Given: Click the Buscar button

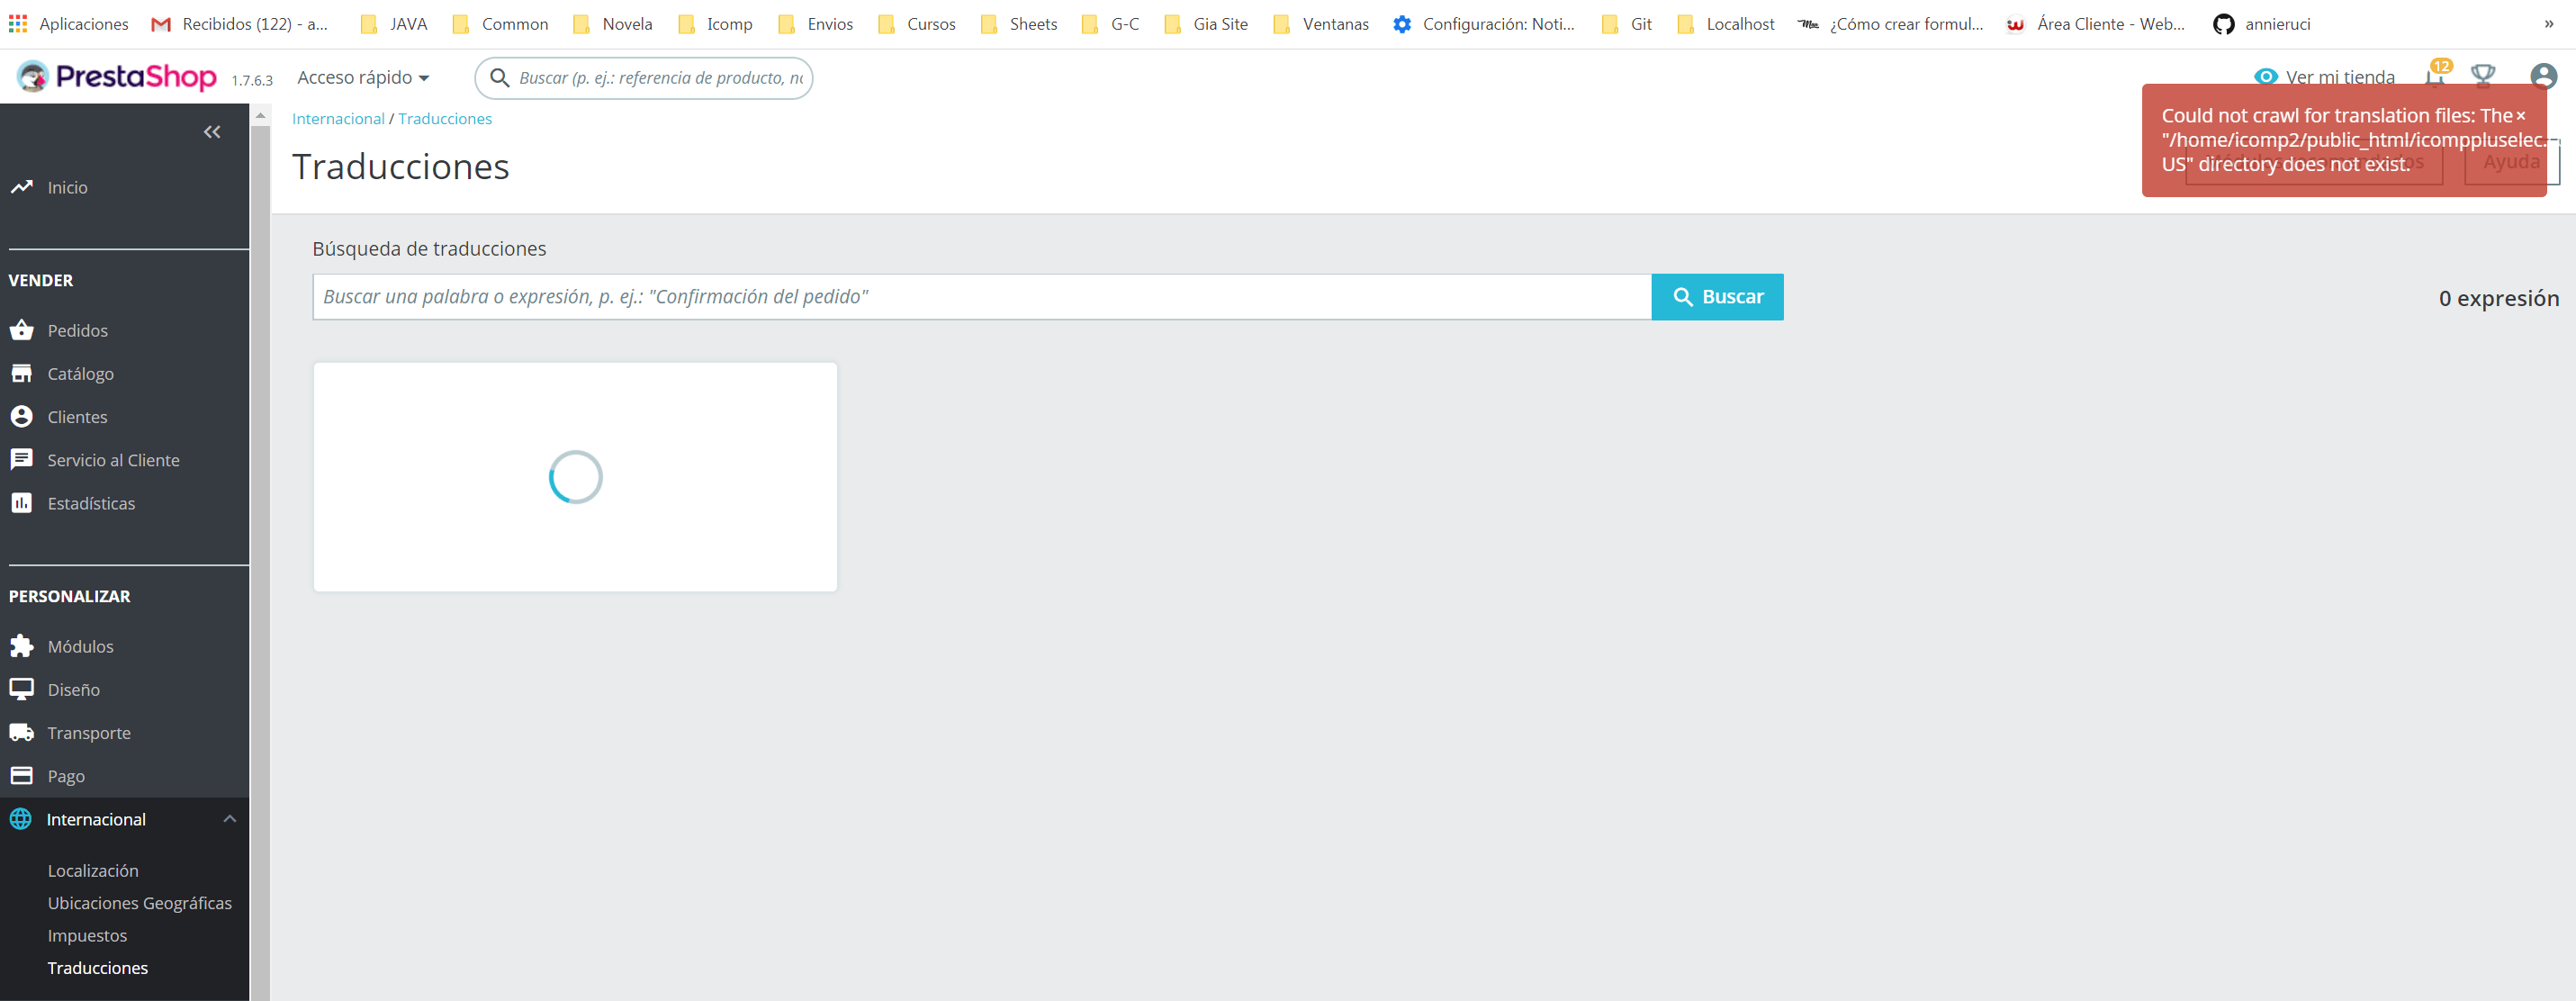Looking at the screenshot, I should [1717, 296].
